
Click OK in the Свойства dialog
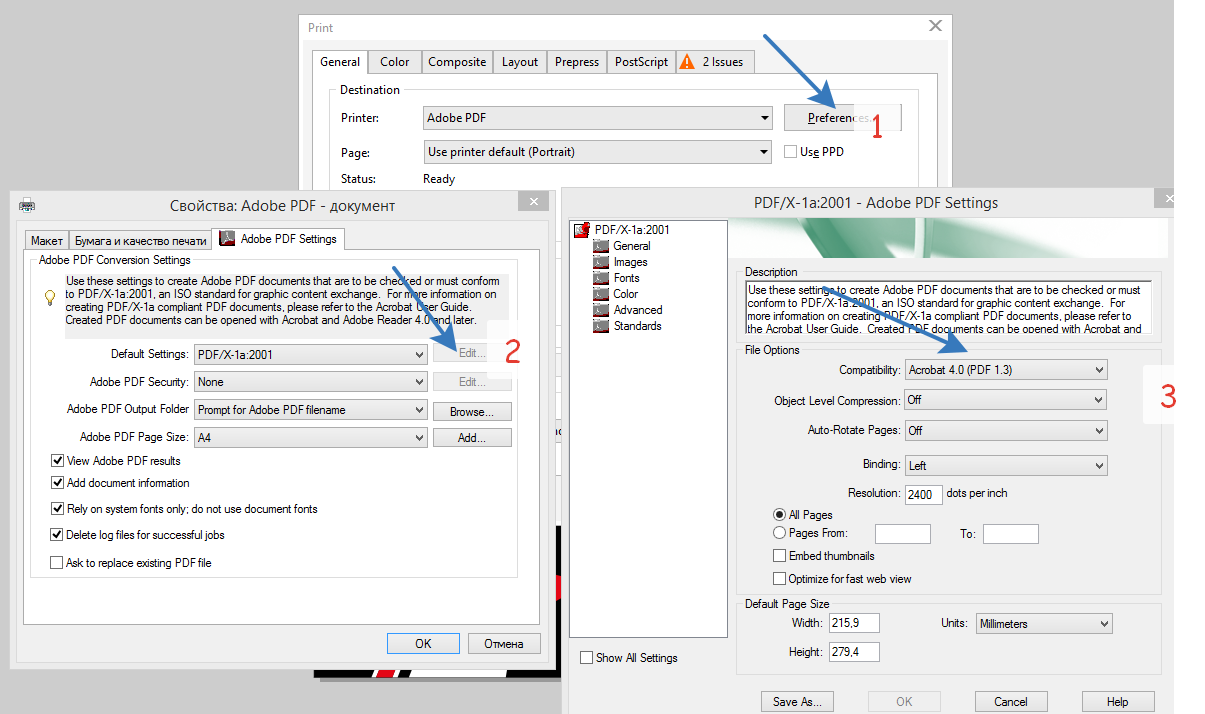423,643
